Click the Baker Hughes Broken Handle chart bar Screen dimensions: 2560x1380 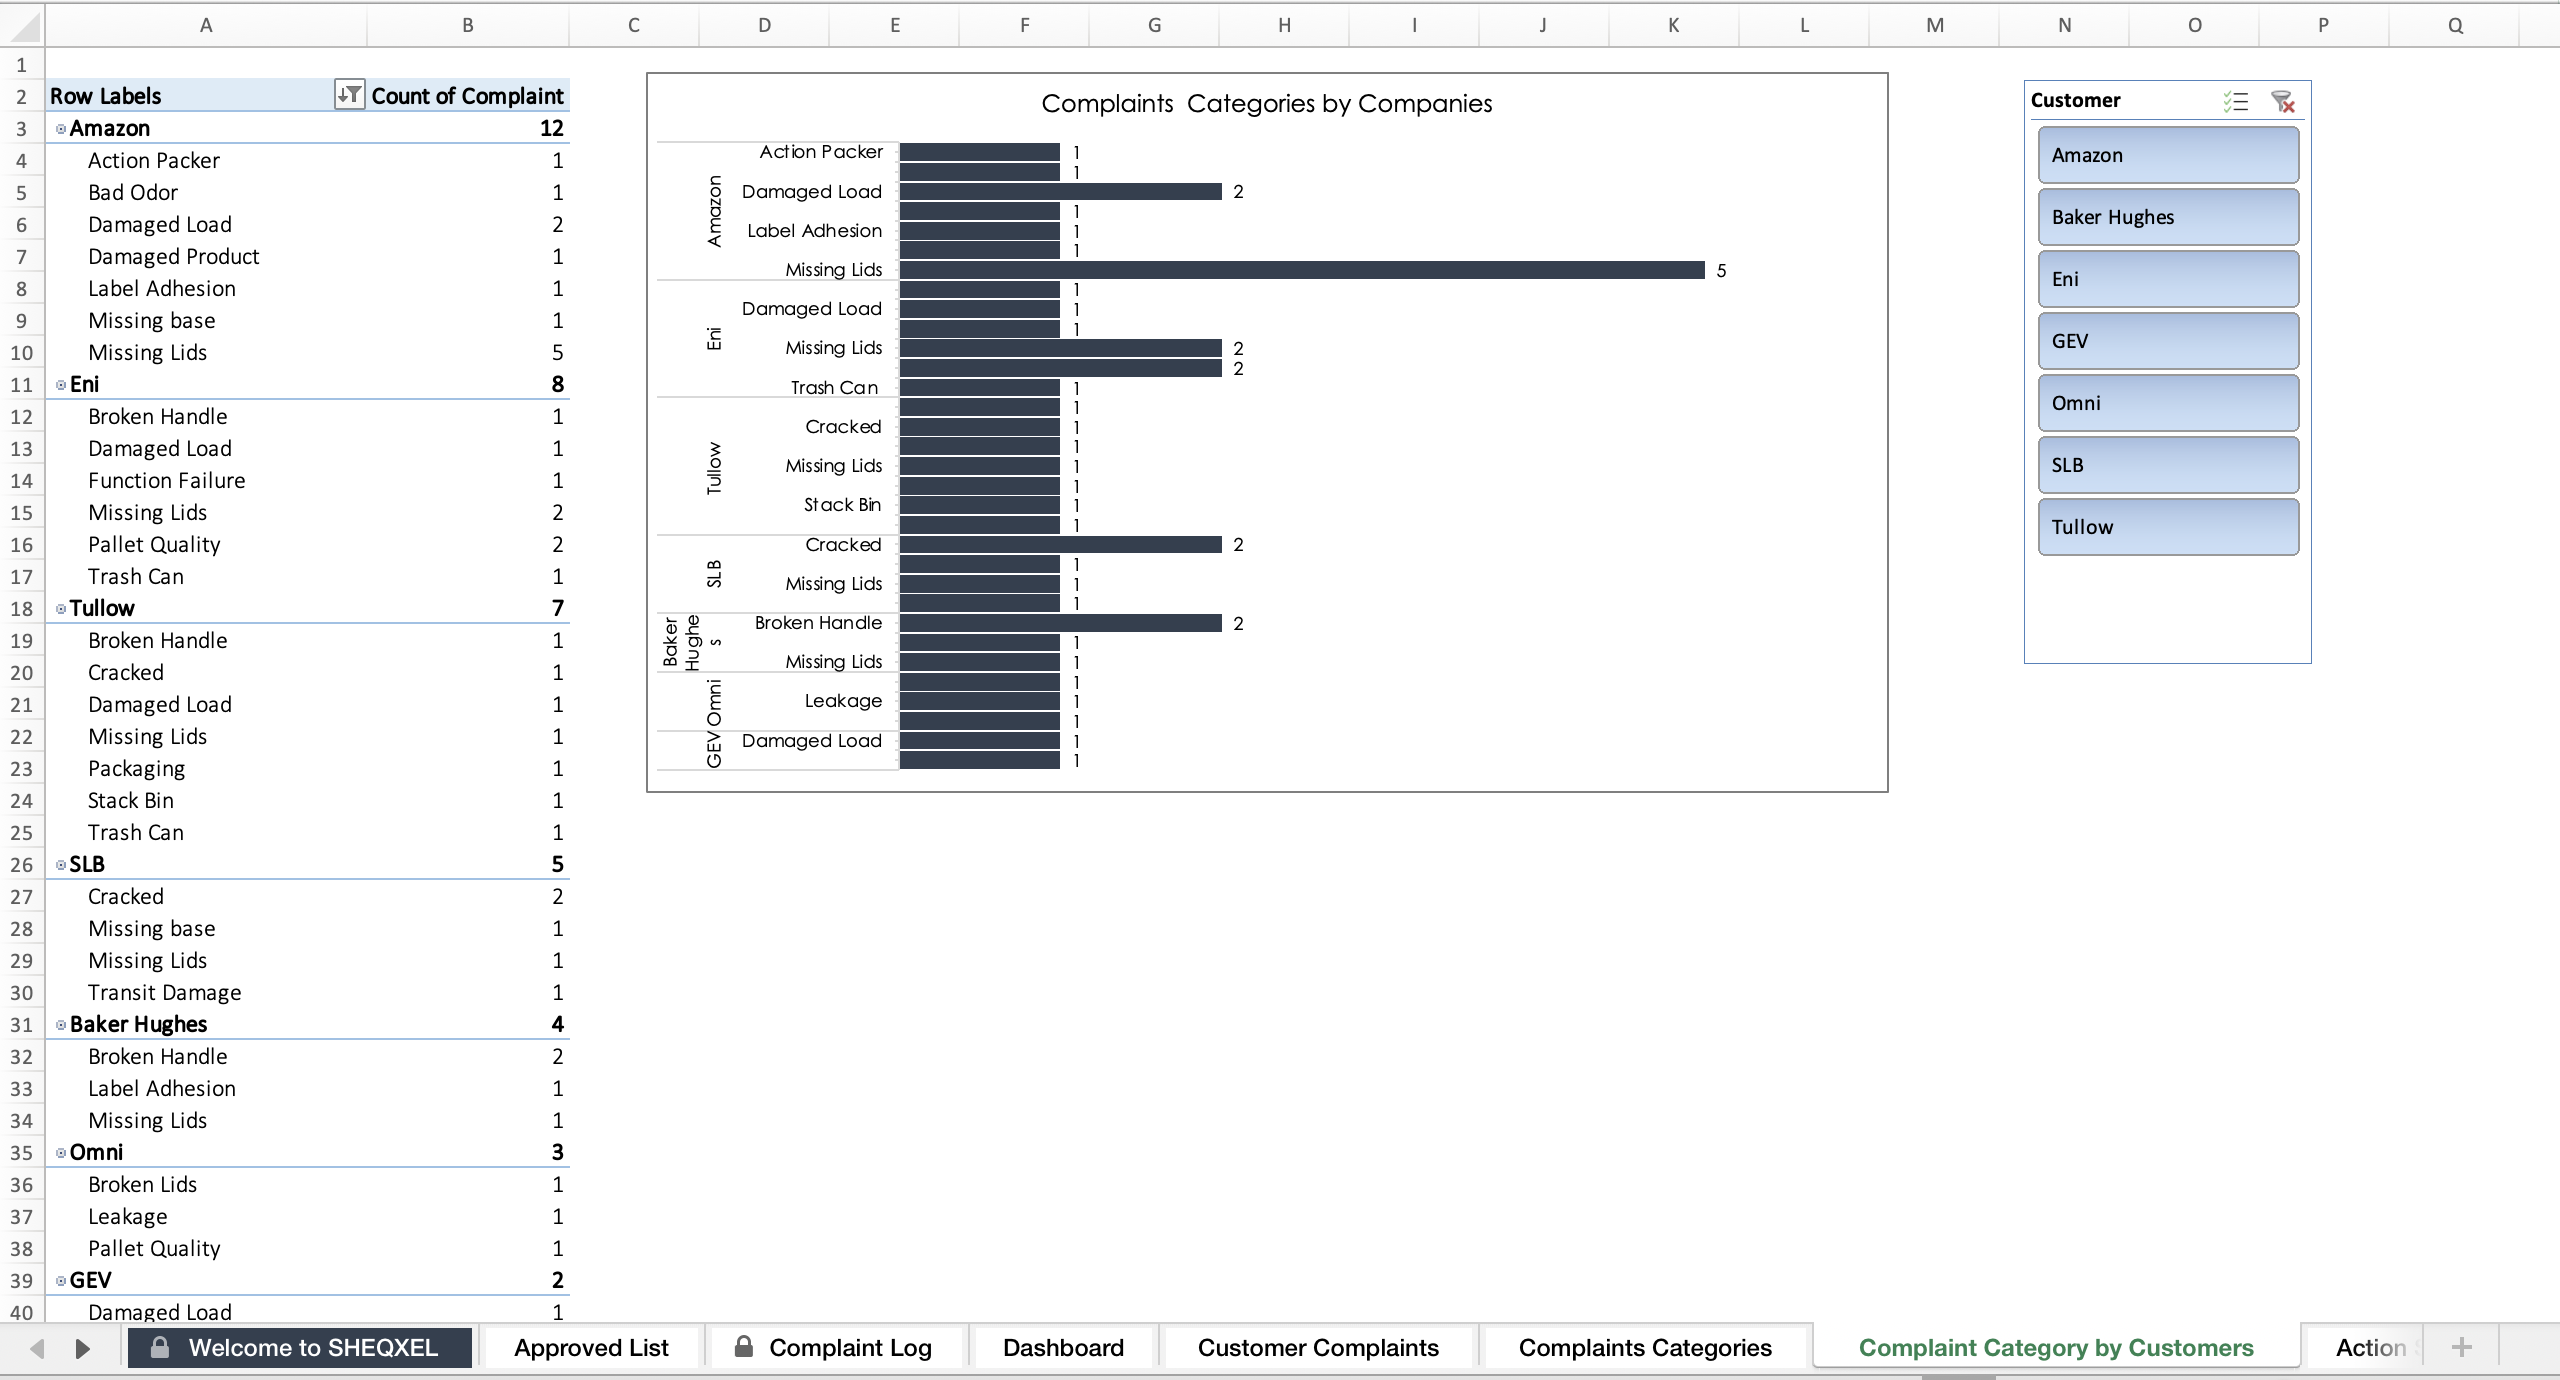(1061, 623)
